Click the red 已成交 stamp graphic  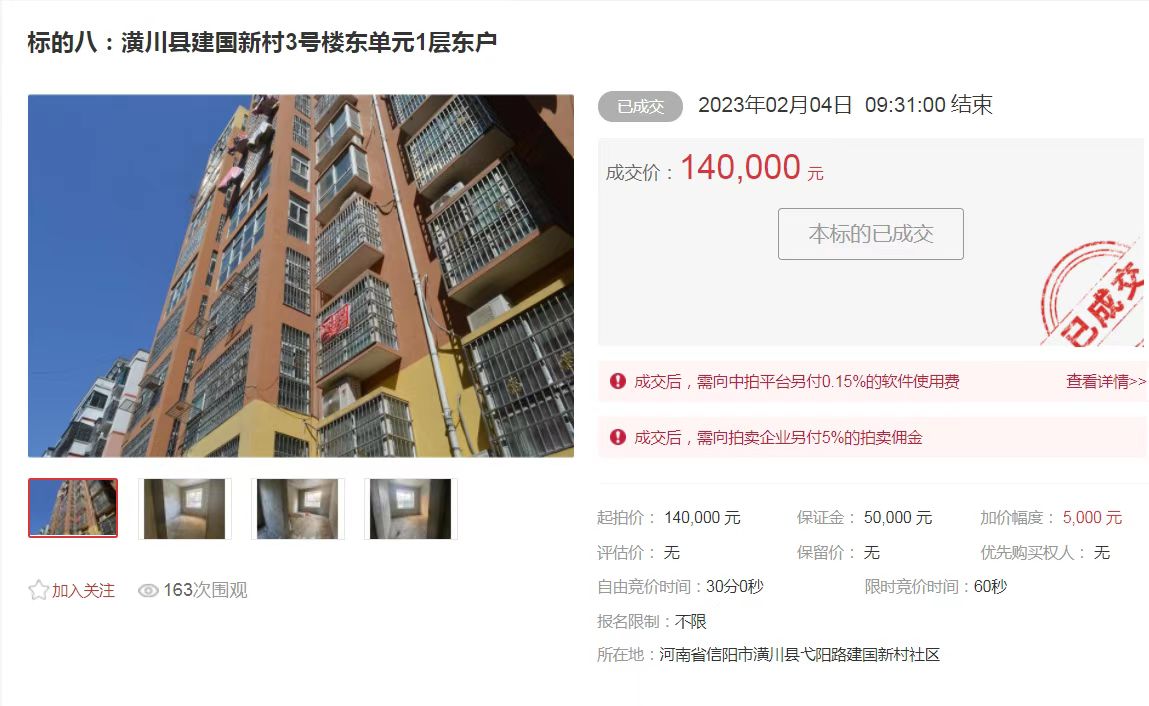click(1092, 295)
